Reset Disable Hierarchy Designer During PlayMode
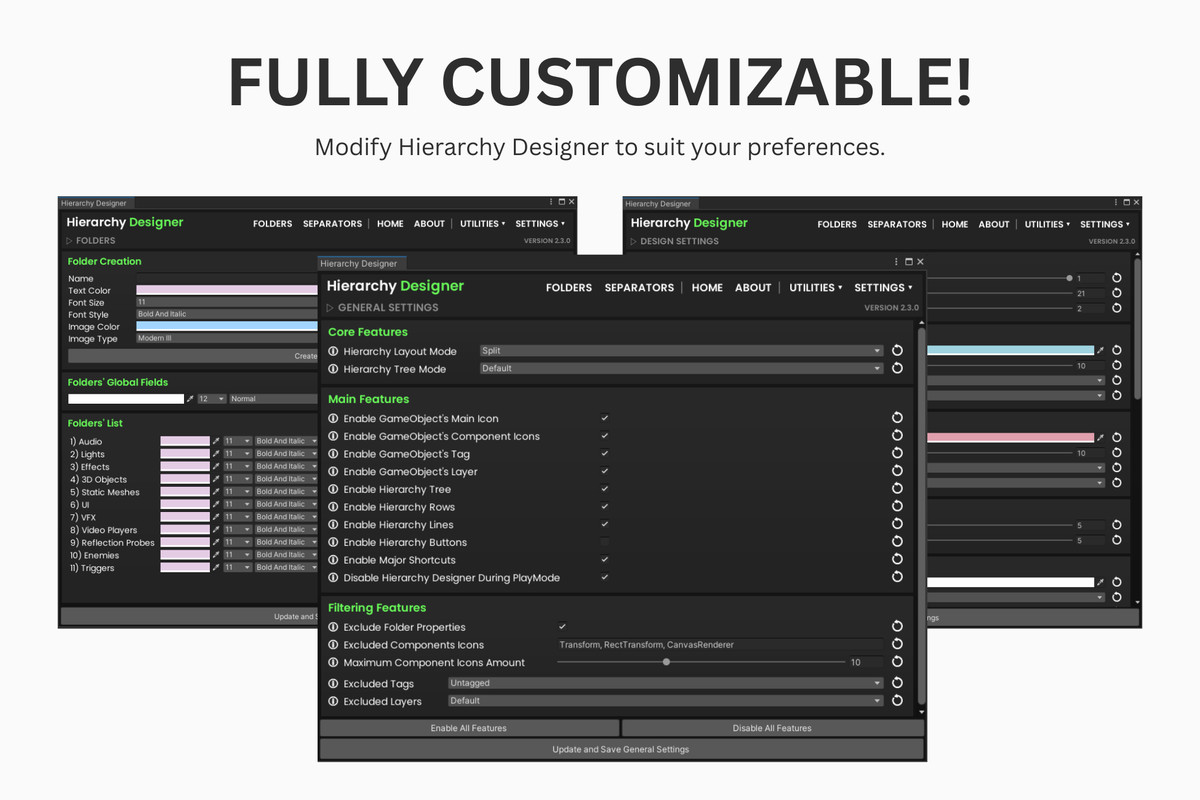 tap(897, 577)
